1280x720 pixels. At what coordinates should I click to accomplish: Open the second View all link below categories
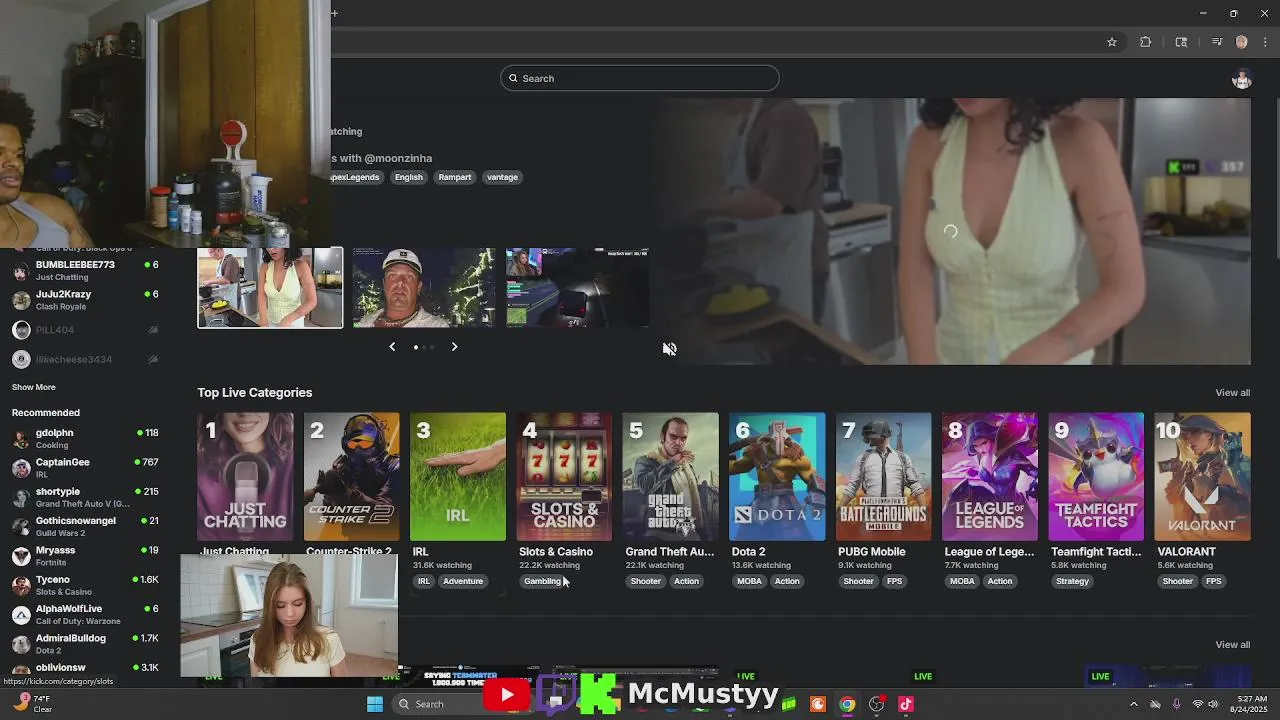tap(1232, 645)
